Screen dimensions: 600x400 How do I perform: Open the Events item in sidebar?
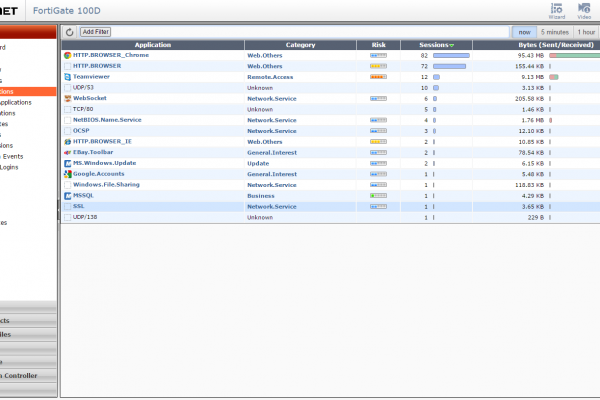click(13, 156)
